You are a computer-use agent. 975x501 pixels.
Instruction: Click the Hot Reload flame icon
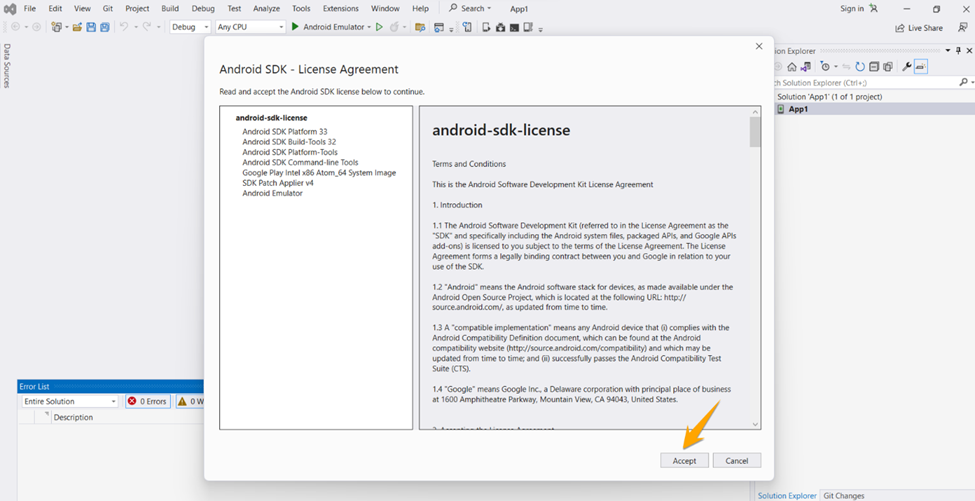click(x=394, y=27)
